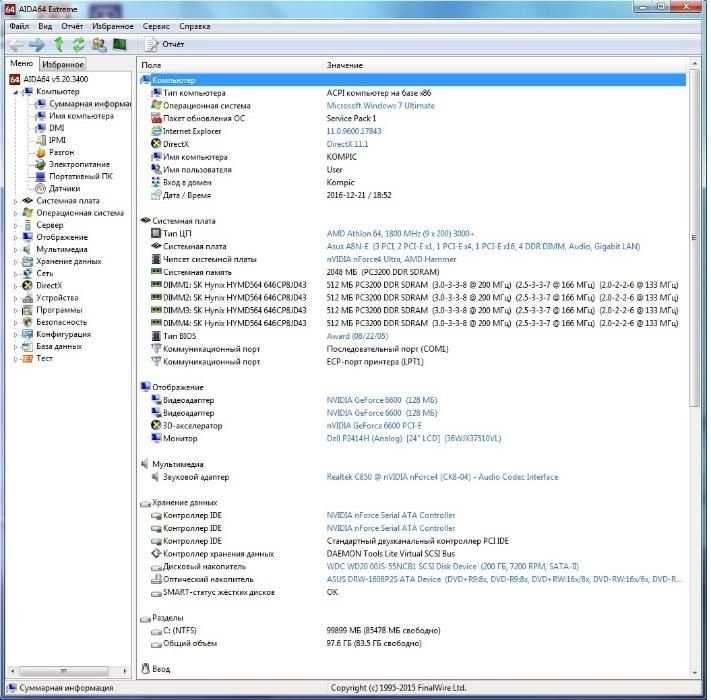Click the Устройства tree icon
Screen dimensions: 711x700
[28, 298]
